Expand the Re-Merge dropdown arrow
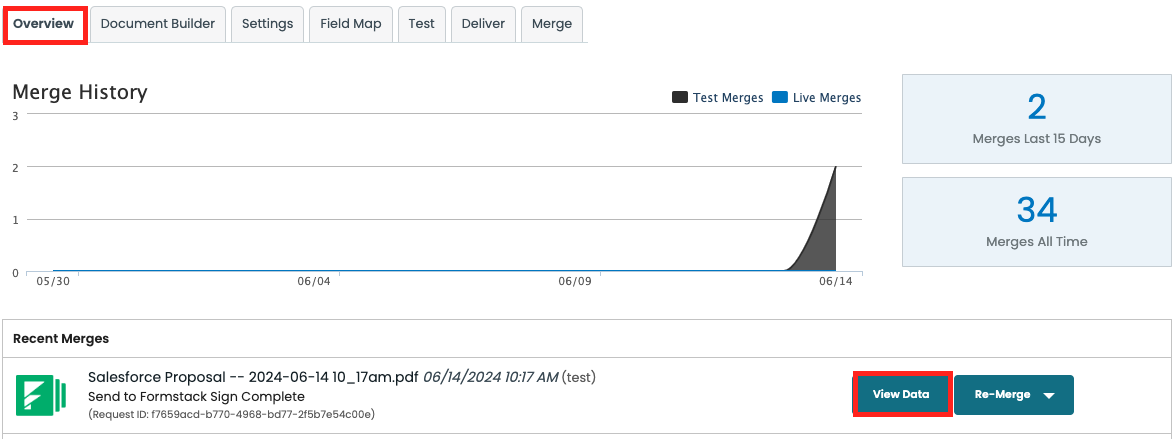Screen dimensions: 1176x439 (1049, 395)
